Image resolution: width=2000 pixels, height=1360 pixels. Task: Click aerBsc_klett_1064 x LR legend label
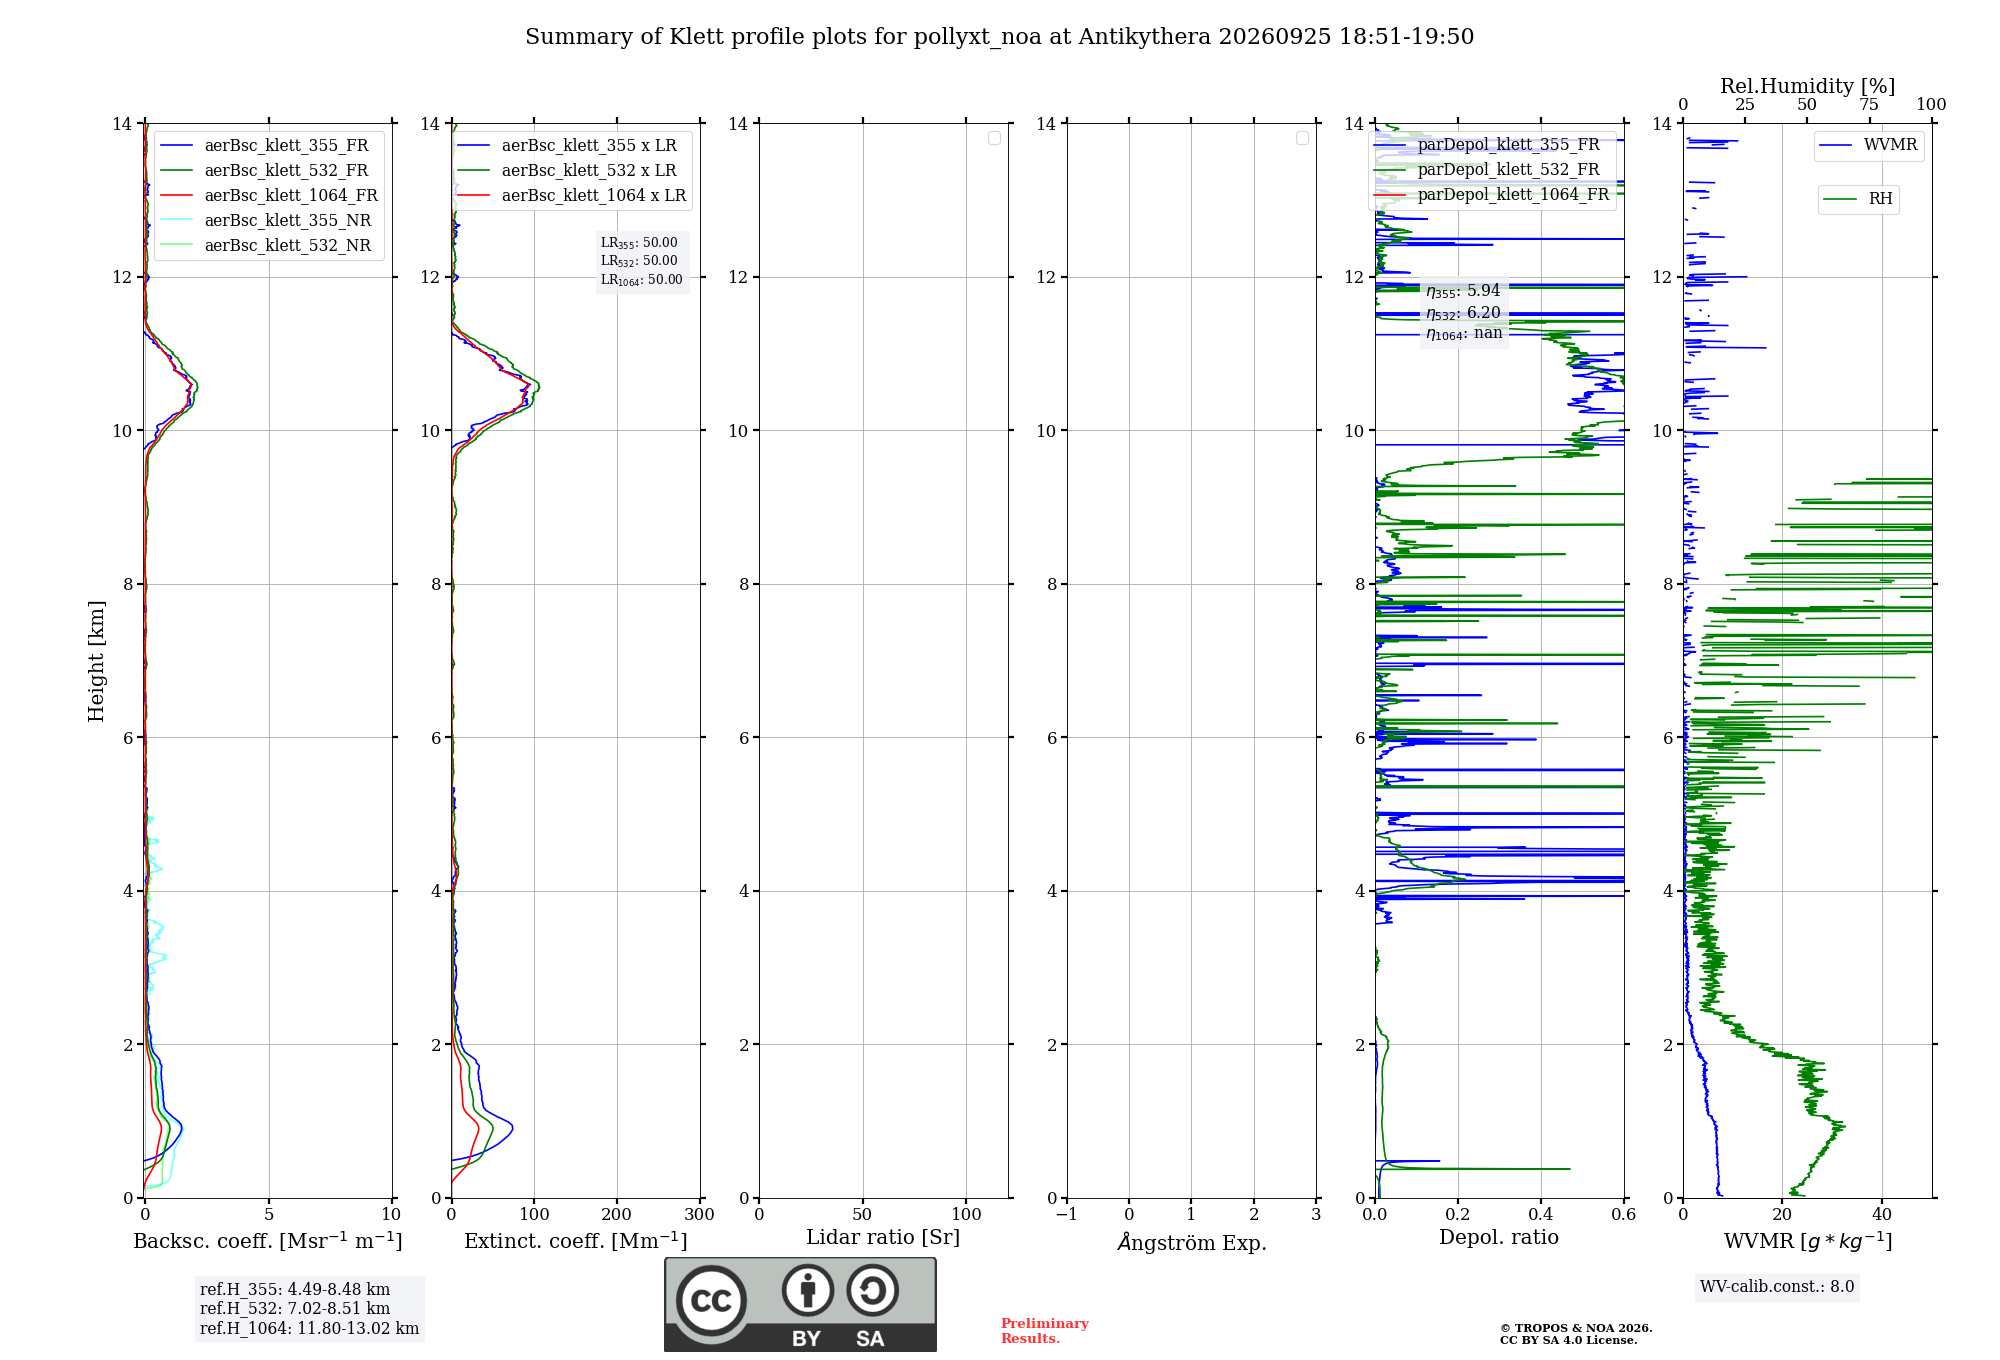[x=594, y=195]
